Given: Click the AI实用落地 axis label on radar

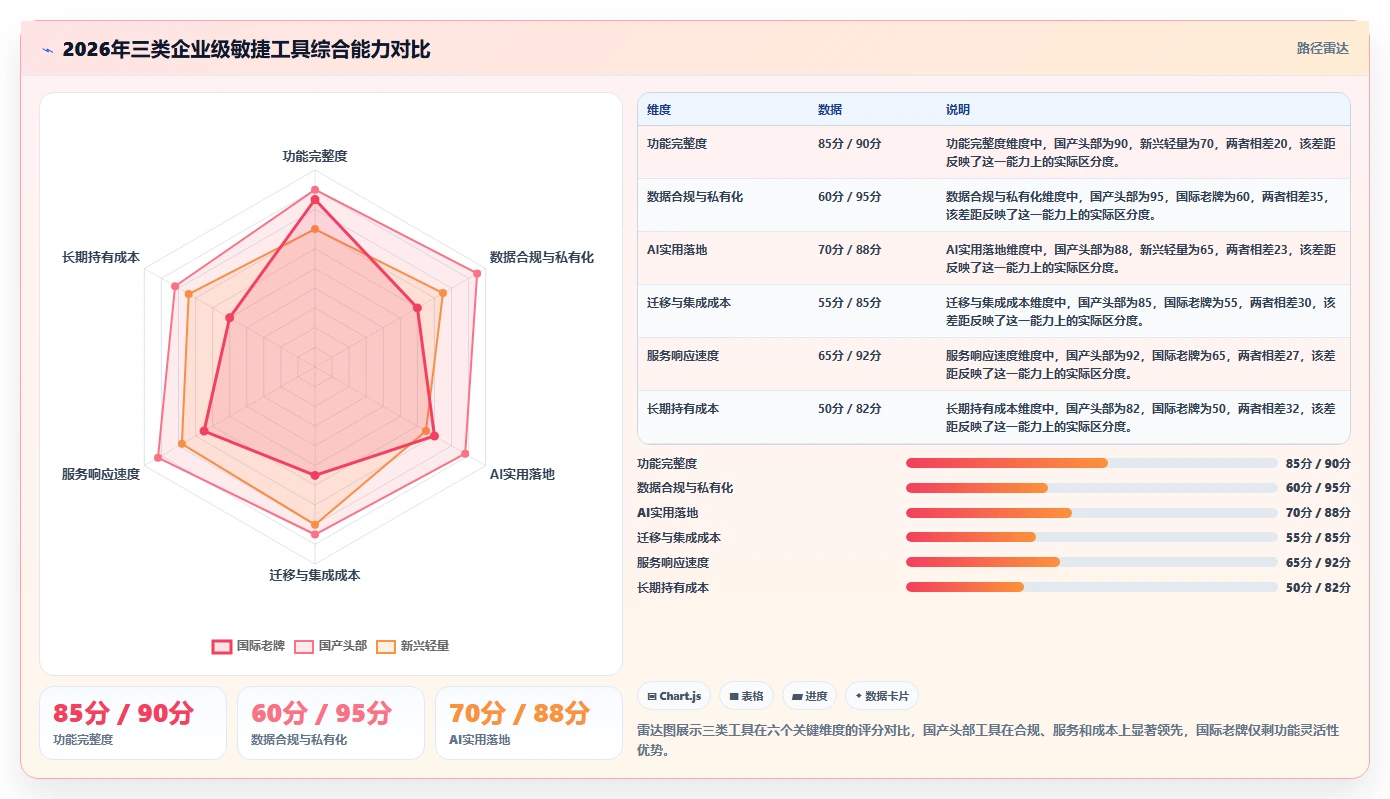Looking at the screenshot, I should point(522,474).
